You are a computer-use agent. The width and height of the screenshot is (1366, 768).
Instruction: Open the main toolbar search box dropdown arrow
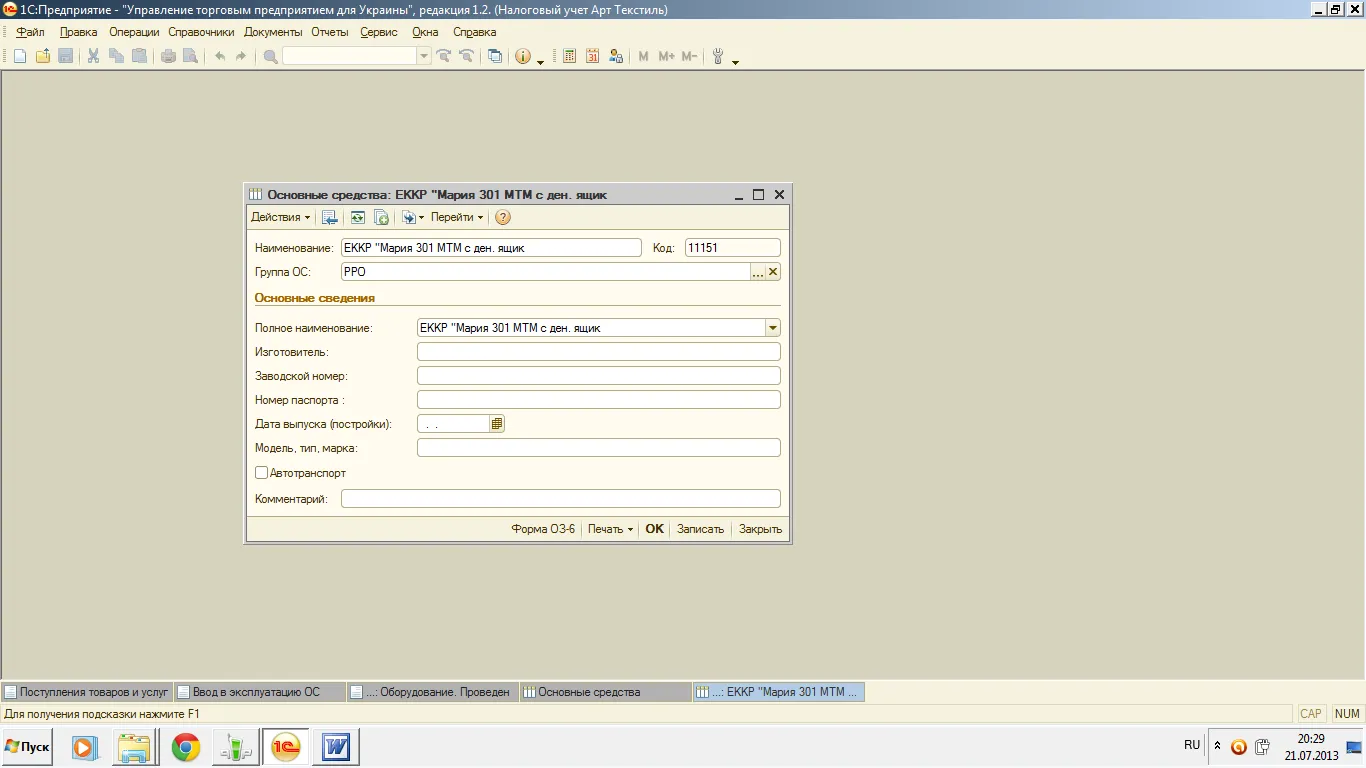(424, 56)
